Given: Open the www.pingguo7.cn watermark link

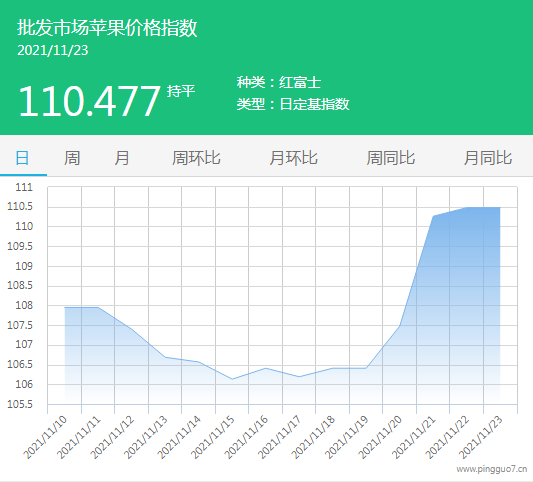Looking at the screenshot, I should pos(492,469).
